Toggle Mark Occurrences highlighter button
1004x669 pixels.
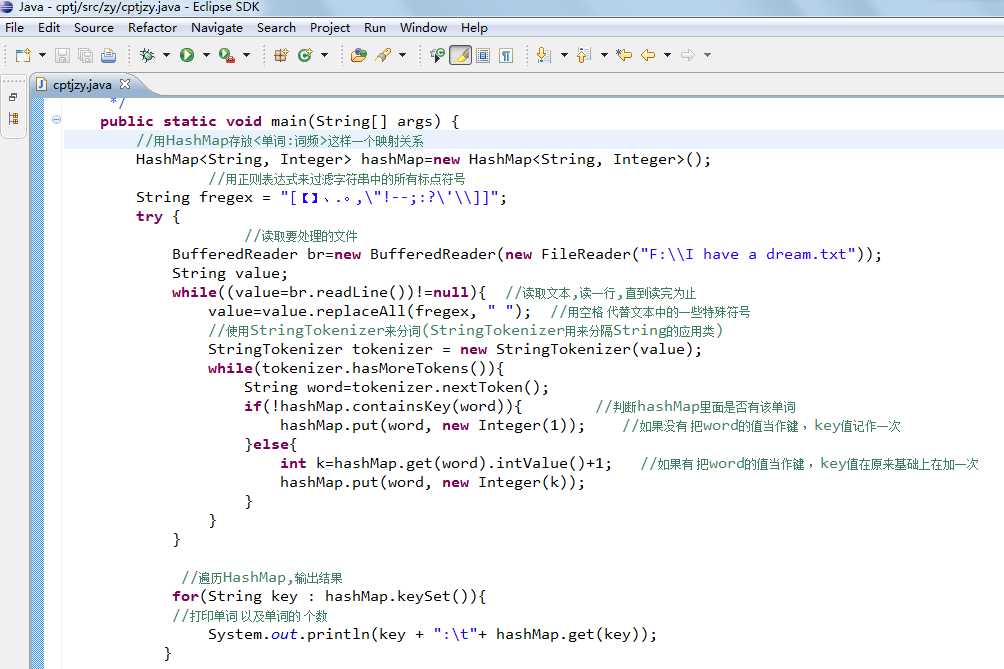[460, 56]
